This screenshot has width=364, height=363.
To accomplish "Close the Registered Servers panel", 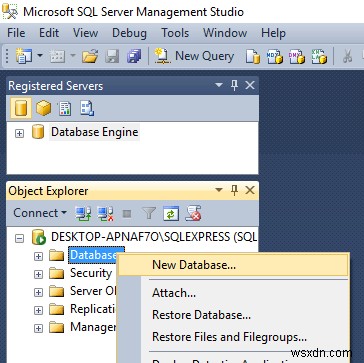I will coord(250,85).
